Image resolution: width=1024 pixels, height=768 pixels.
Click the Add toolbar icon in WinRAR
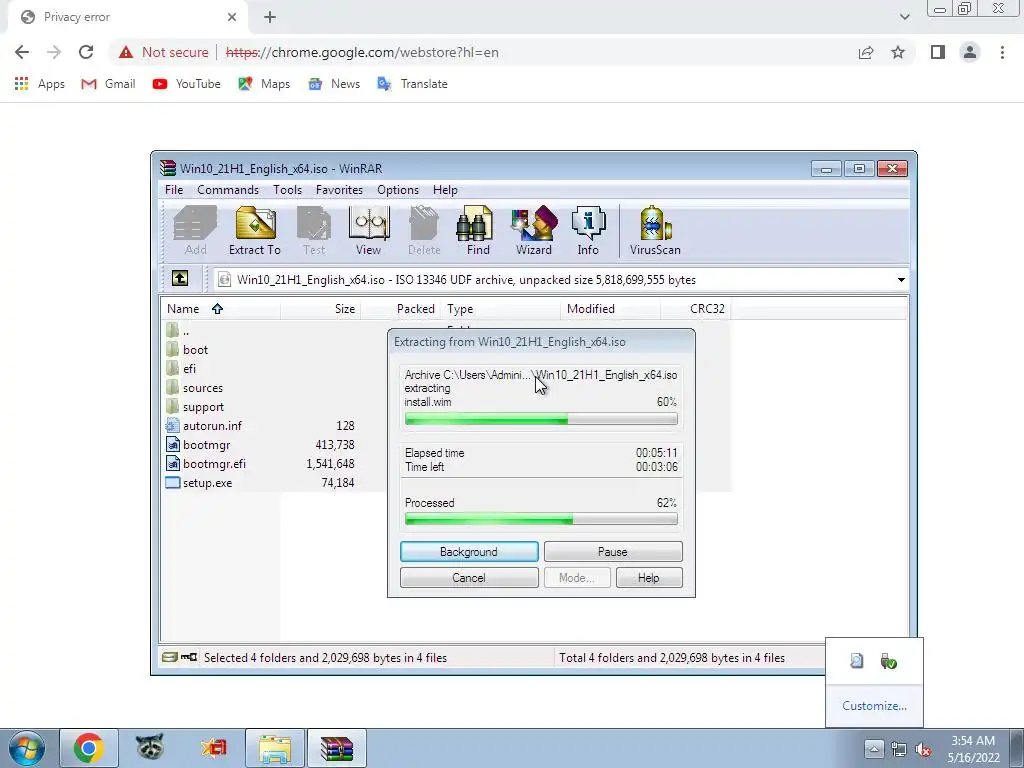pos(195,230)
